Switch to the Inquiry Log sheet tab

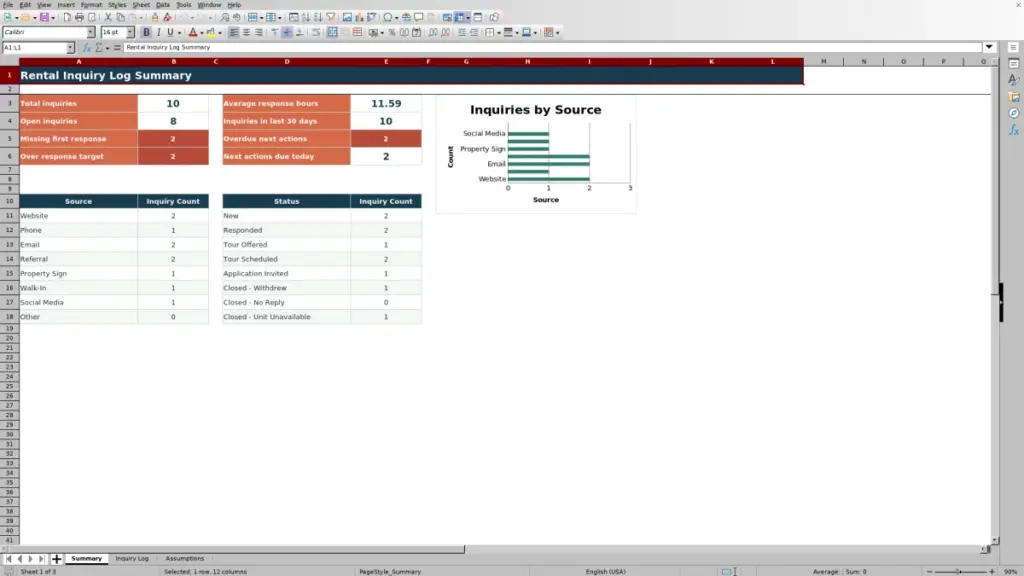[x=132, y=559]
